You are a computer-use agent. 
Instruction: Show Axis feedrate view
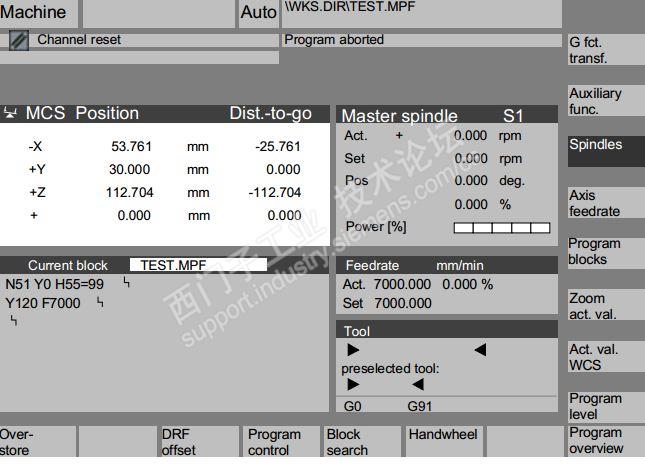coord(606,203)
